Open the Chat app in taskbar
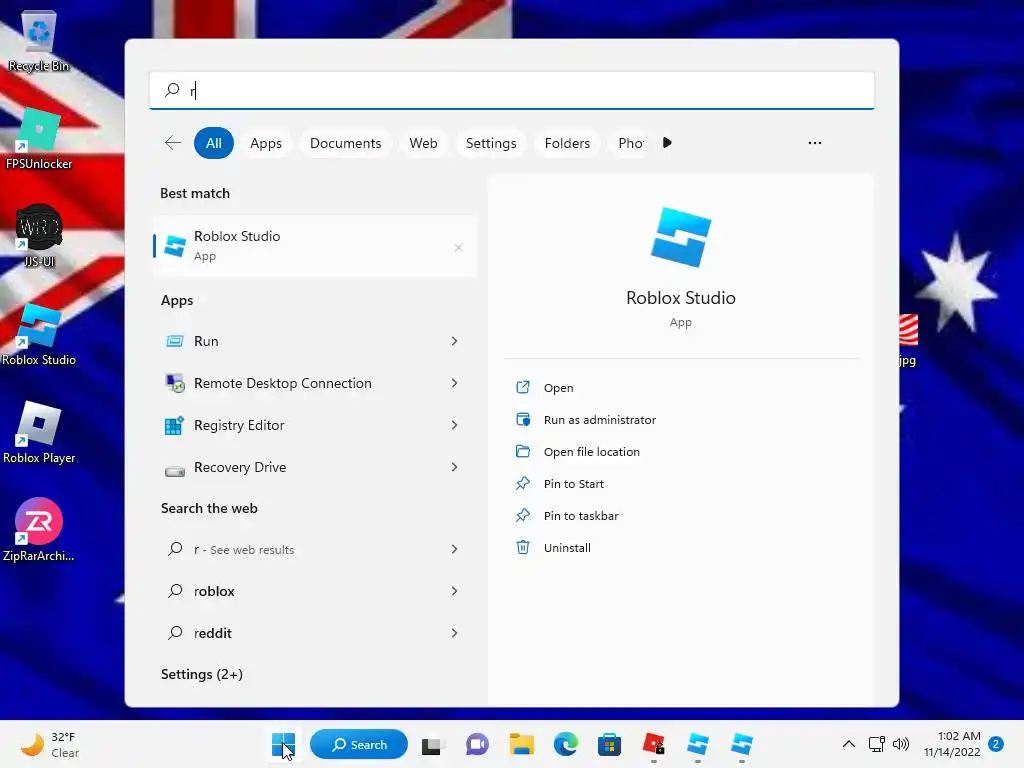 [x=477, y=744]
